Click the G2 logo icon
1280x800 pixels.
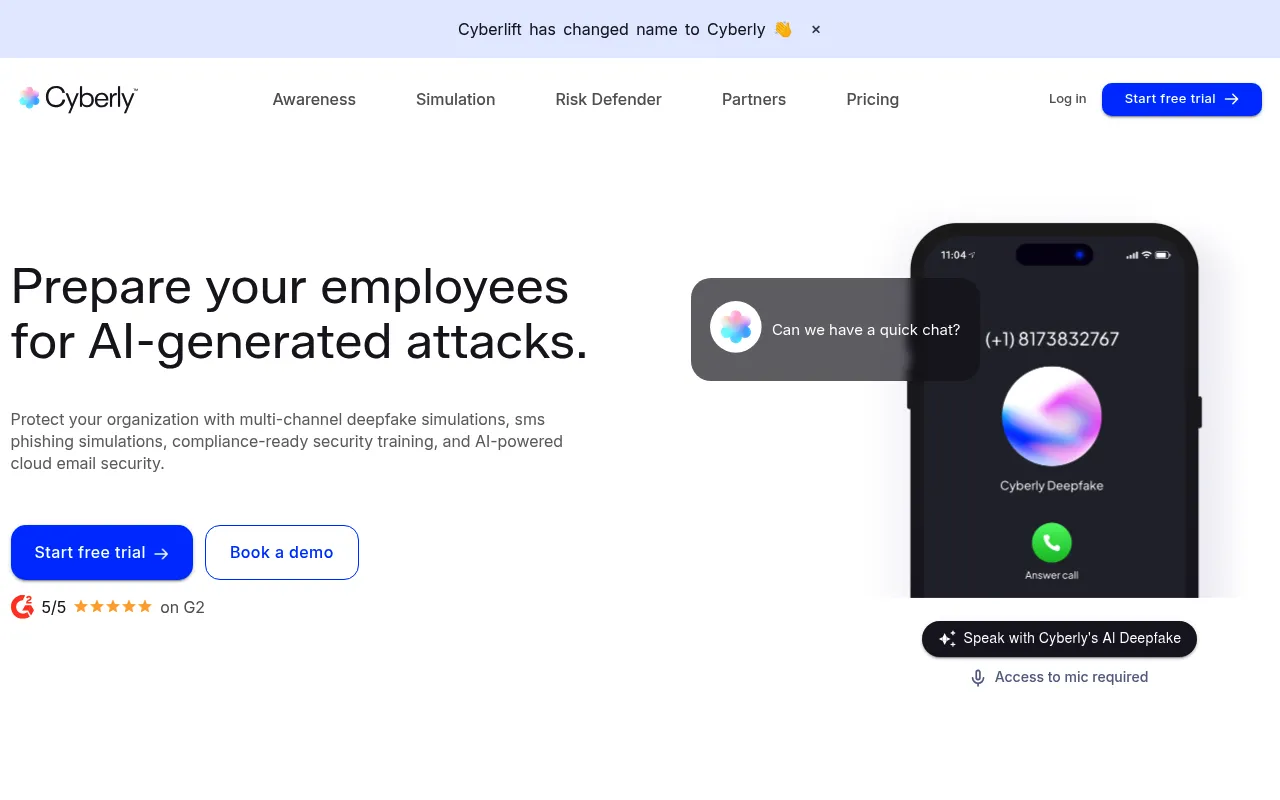(x=22, y=607)
